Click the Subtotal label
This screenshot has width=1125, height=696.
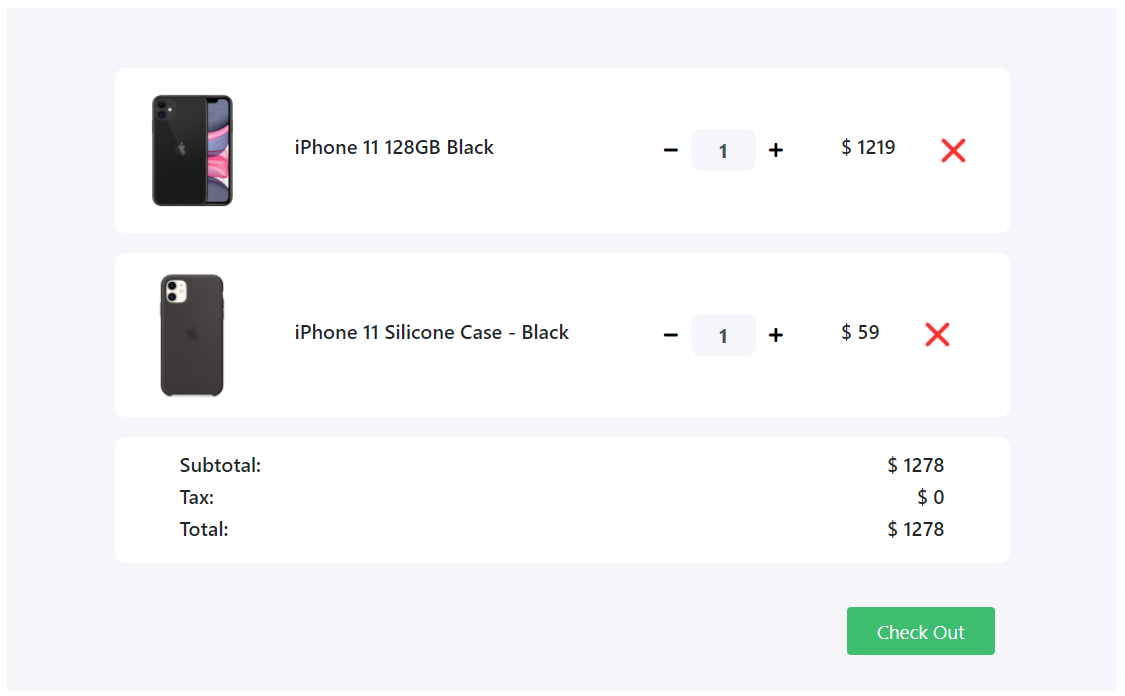pos(220,466)
